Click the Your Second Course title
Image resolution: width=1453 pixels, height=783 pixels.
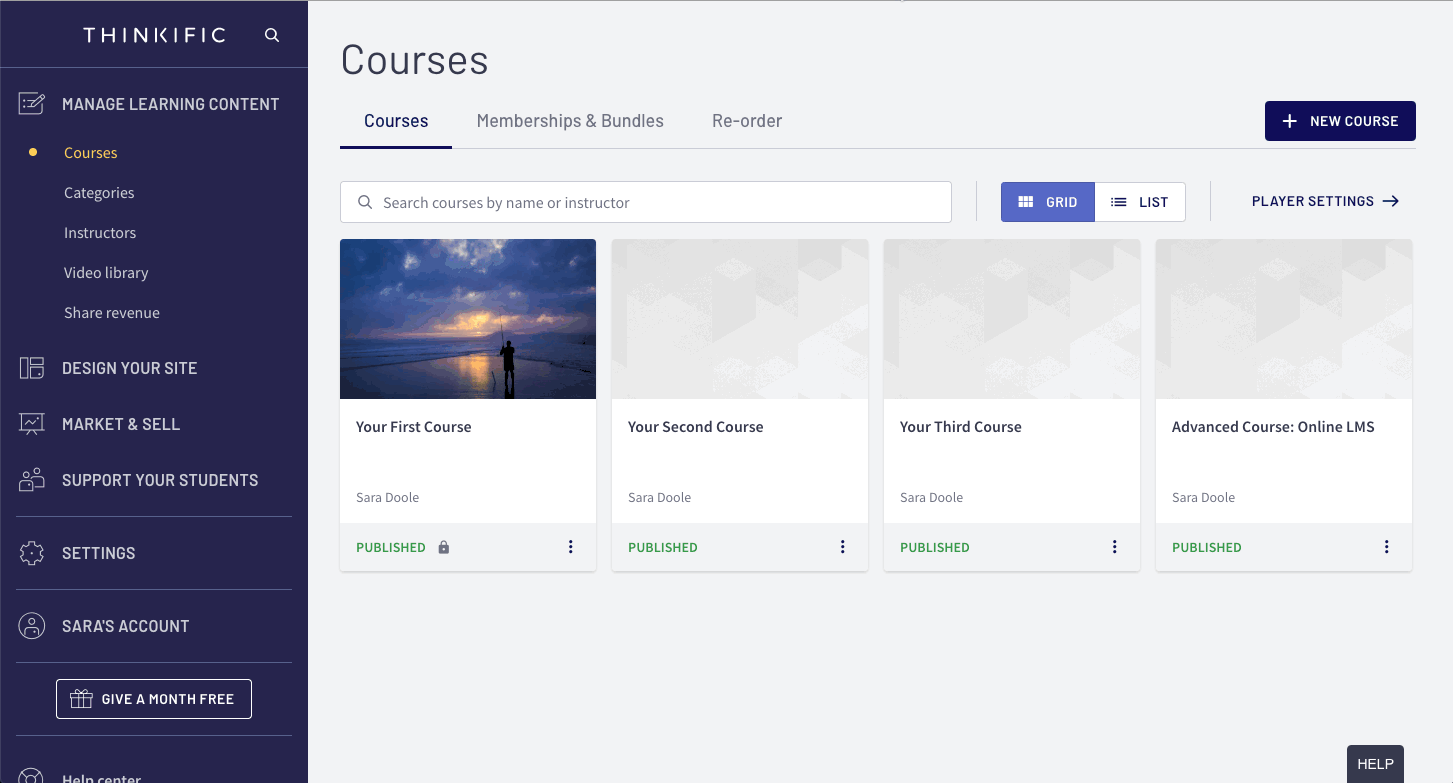pos(696,427)
